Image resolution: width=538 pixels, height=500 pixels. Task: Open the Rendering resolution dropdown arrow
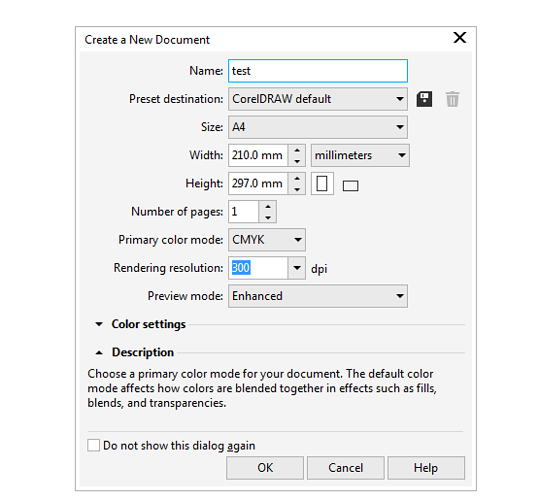(297, 268)
